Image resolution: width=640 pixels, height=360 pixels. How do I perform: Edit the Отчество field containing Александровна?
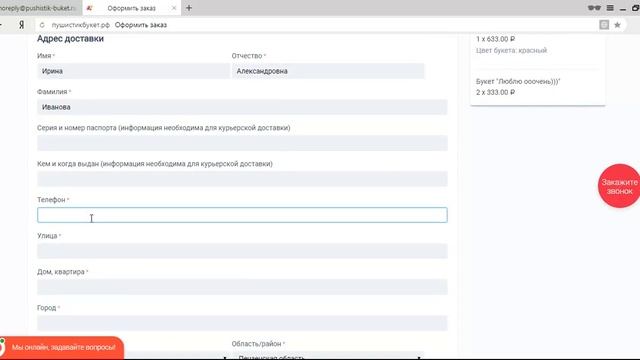(328, 71)
